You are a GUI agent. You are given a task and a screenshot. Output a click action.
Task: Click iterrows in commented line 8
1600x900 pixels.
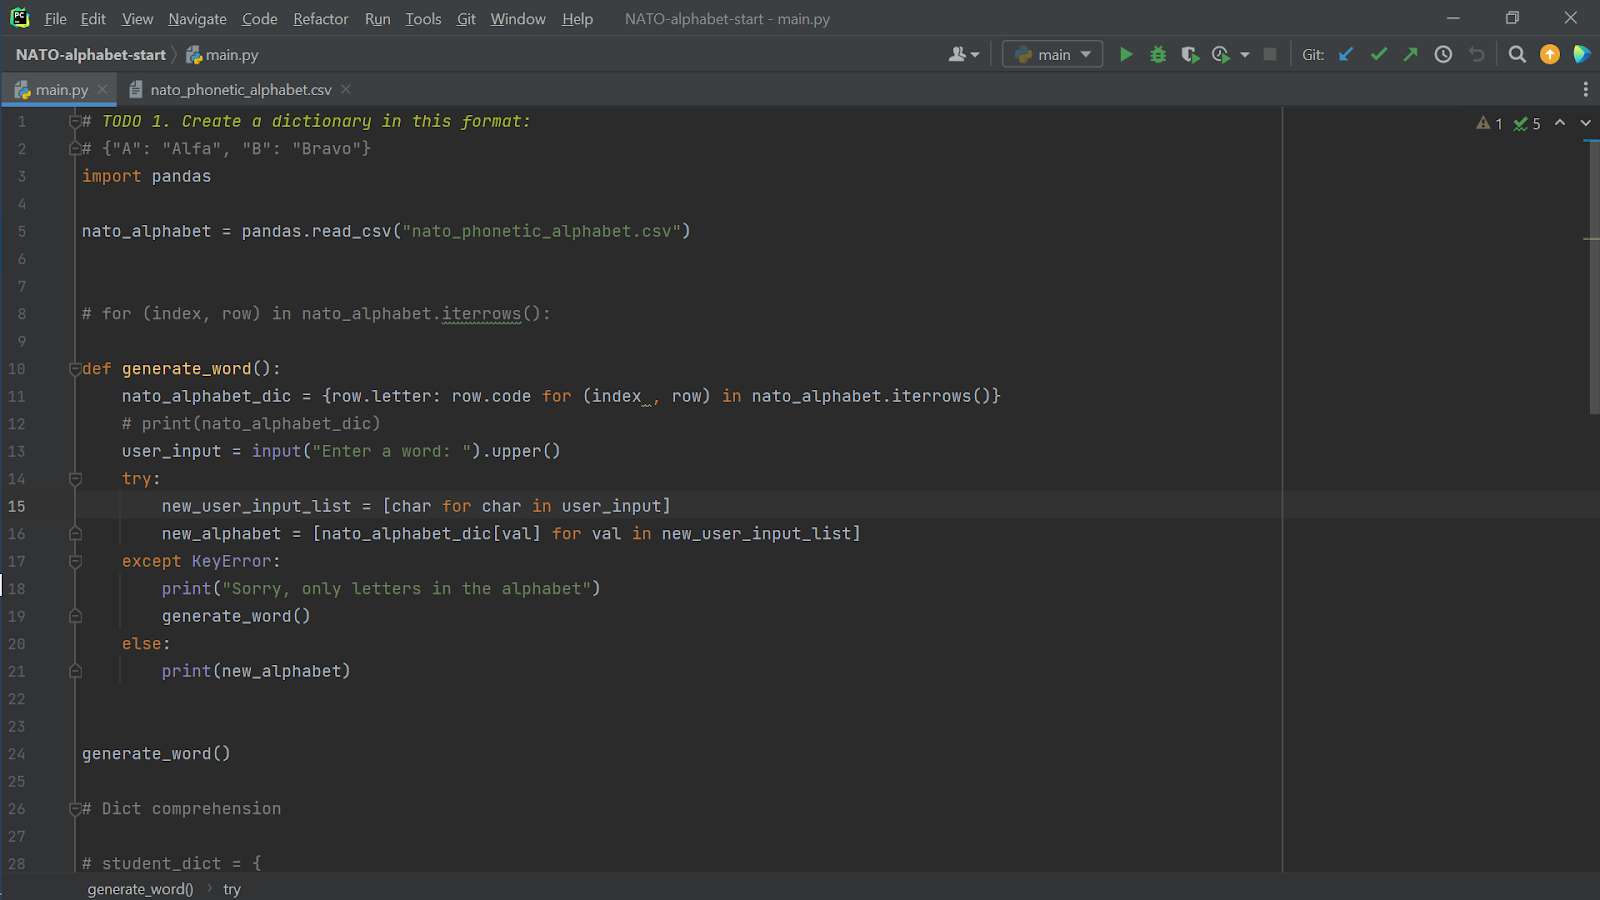coord(481,314)
